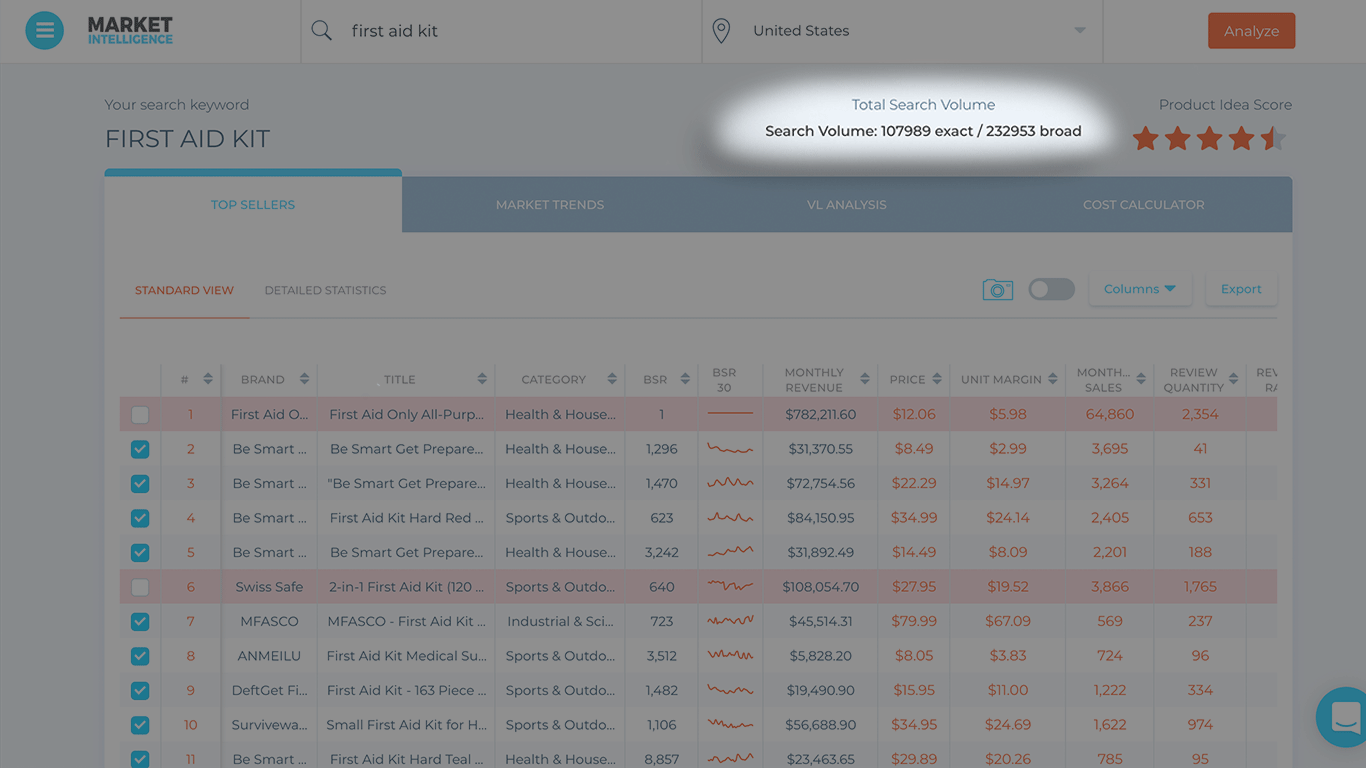Viewport: 1366px width, 768px height.
Task: Click the search magnifier icon
Action: tap(321, 31)
